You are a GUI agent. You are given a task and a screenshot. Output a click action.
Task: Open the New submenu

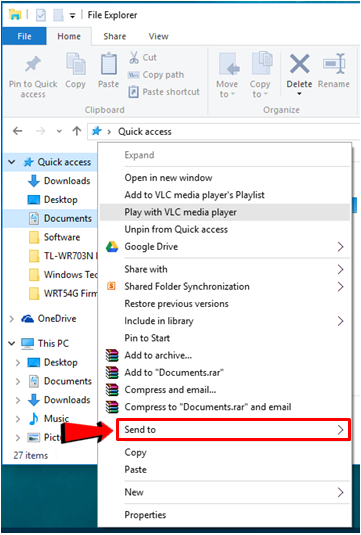click(225, 492)
